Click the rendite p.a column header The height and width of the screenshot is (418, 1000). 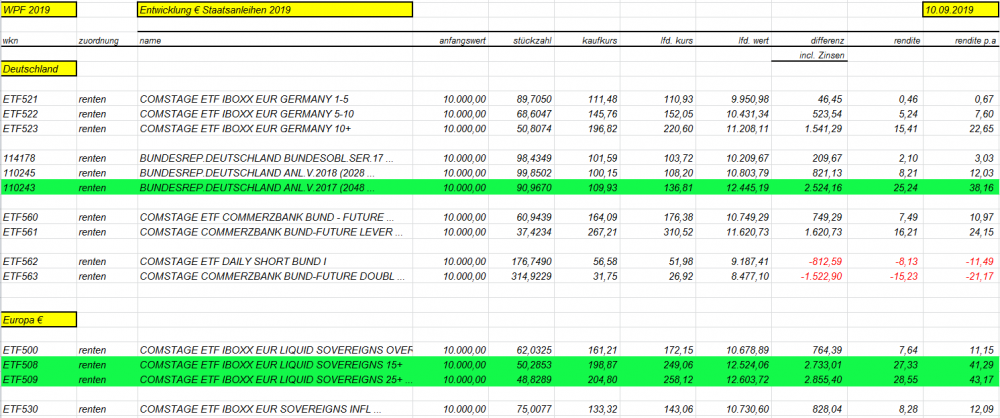pyautogui.click(x=976, y=41)
